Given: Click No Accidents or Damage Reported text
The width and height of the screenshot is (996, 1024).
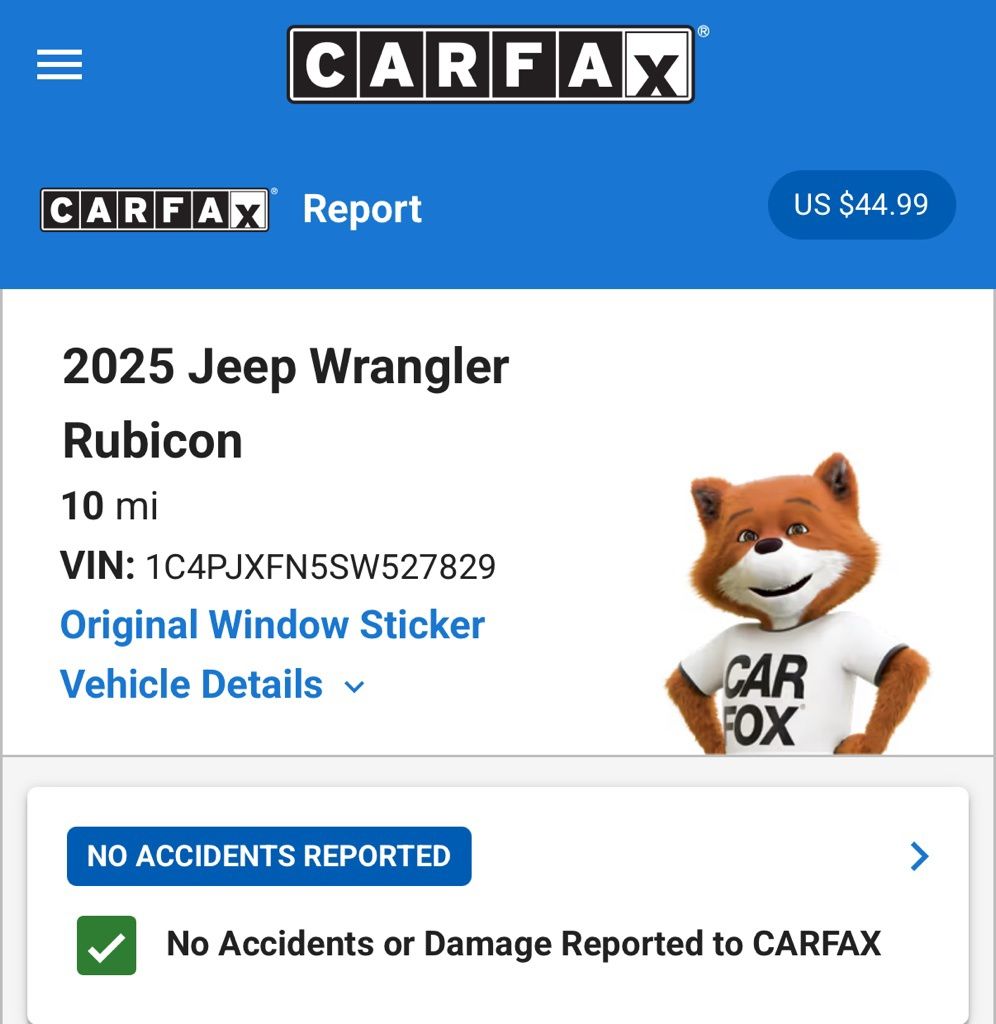Looking at the screenshot, I should [524, 944].
